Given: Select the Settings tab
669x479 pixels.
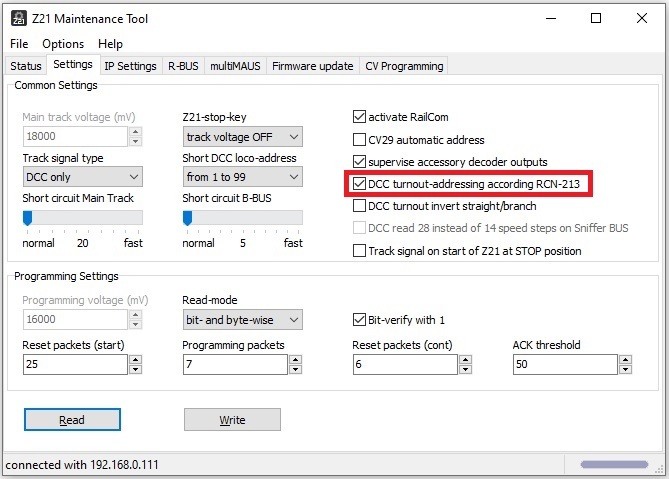Looking at the screenshot, I should click(x=73, y=64).
